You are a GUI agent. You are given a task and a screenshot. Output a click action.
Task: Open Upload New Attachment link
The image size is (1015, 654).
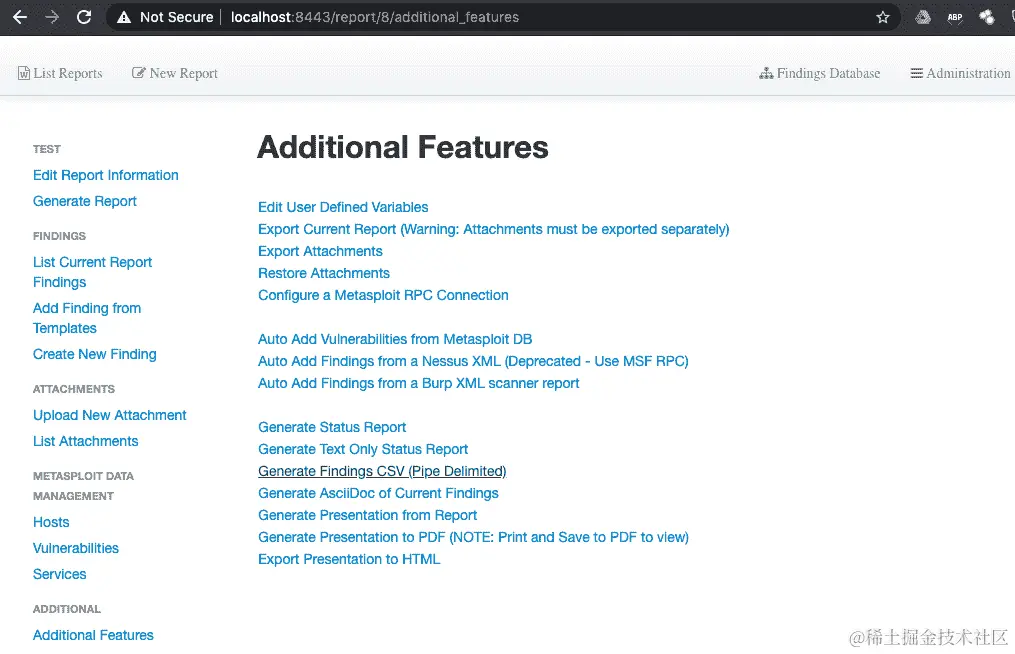[x=109, y=415]
